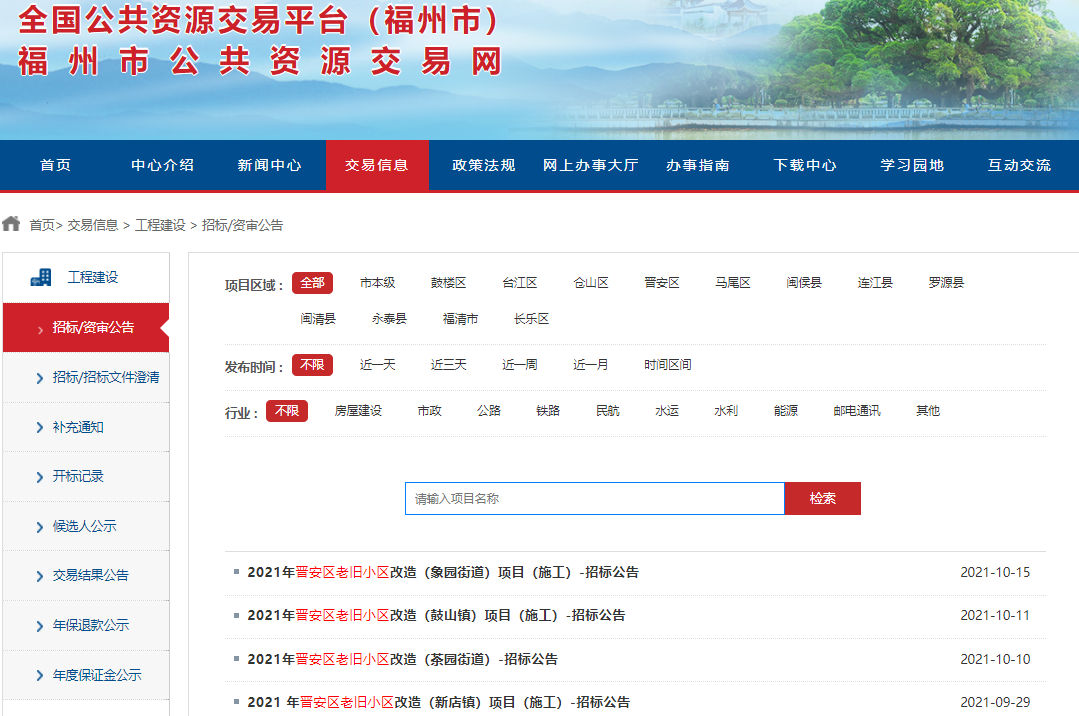Viewport: 1079px width, 716px height.
Task: Filter region by 台江区
Action: [520, 283]
